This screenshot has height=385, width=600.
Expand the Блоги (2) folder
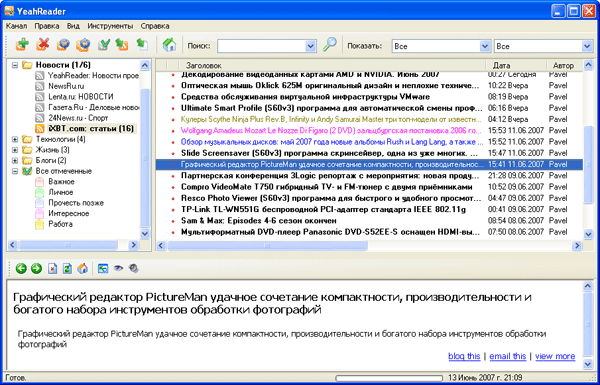click(x=15, y=160)
